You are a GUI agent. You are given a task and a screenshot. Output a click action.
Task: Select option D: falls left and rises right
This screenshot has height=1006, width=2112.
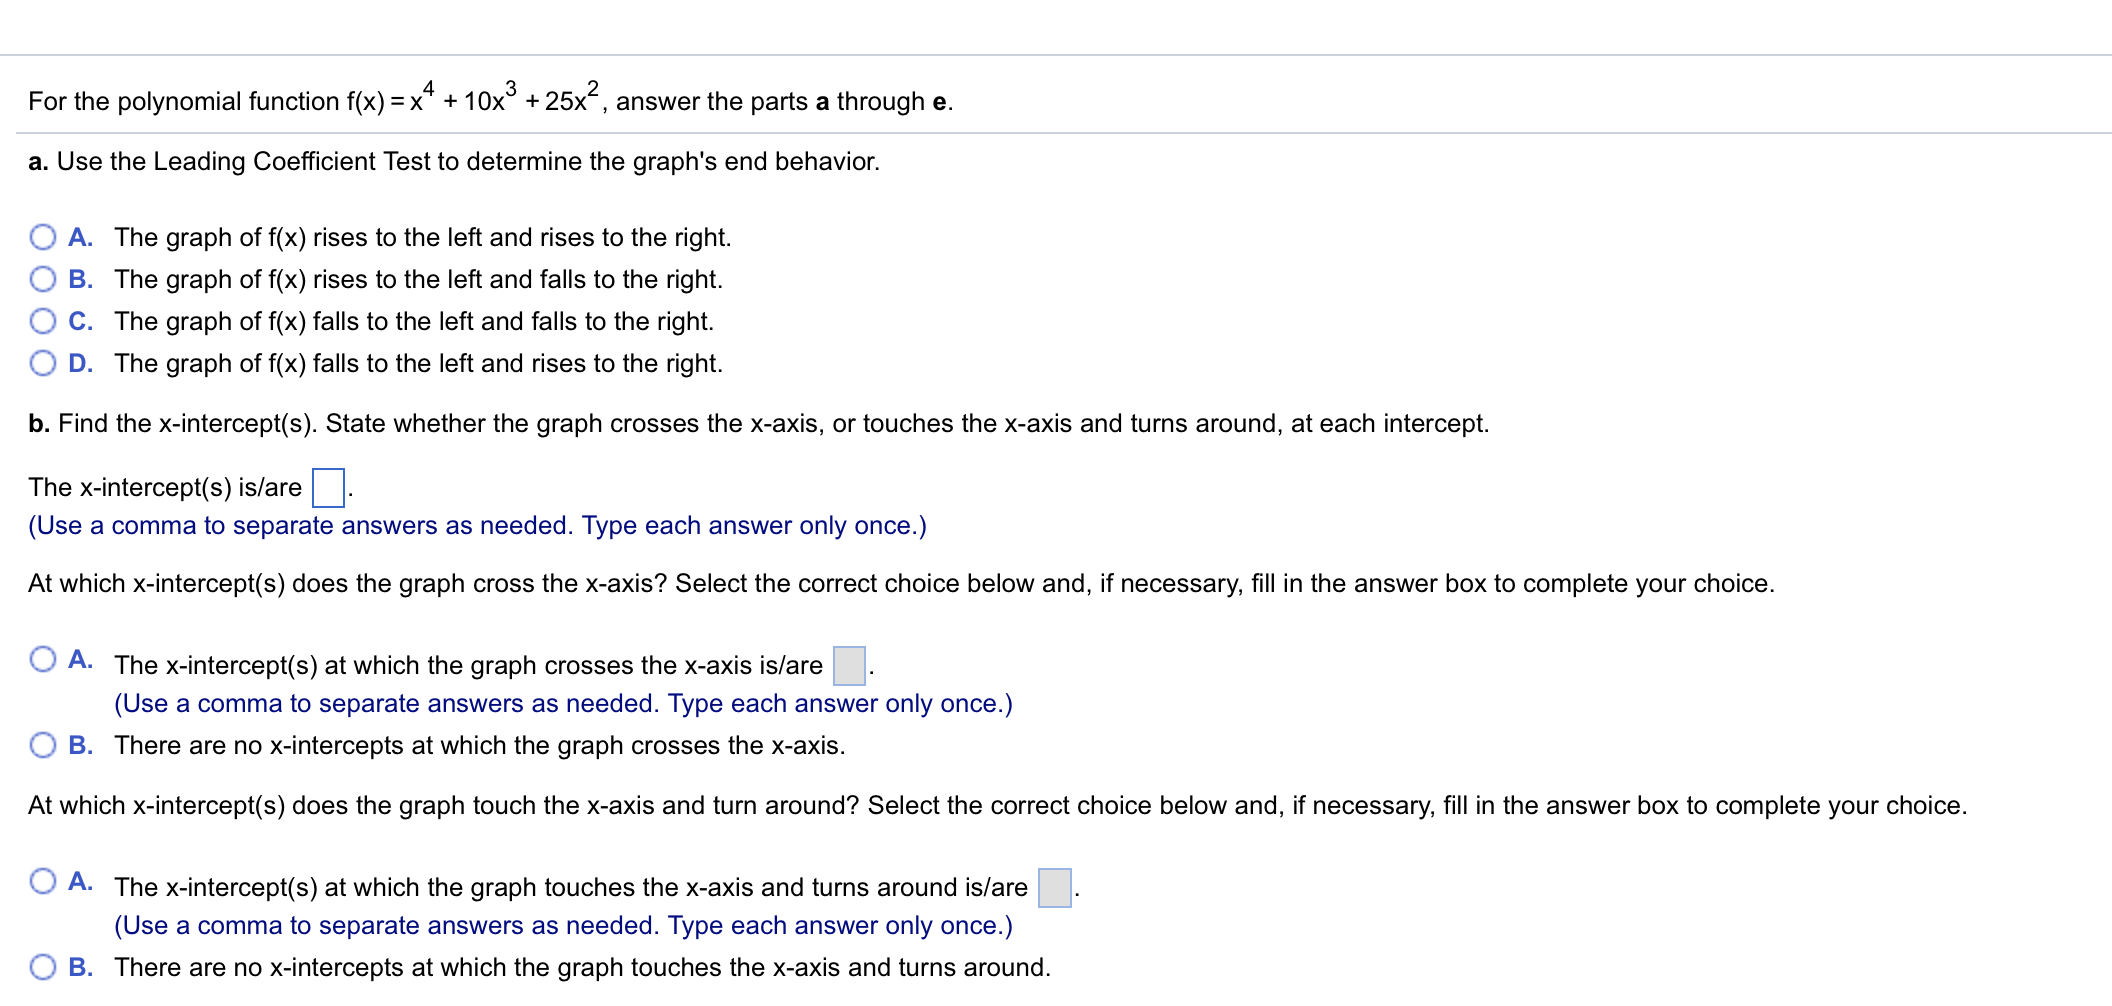[x=43, y=363]
